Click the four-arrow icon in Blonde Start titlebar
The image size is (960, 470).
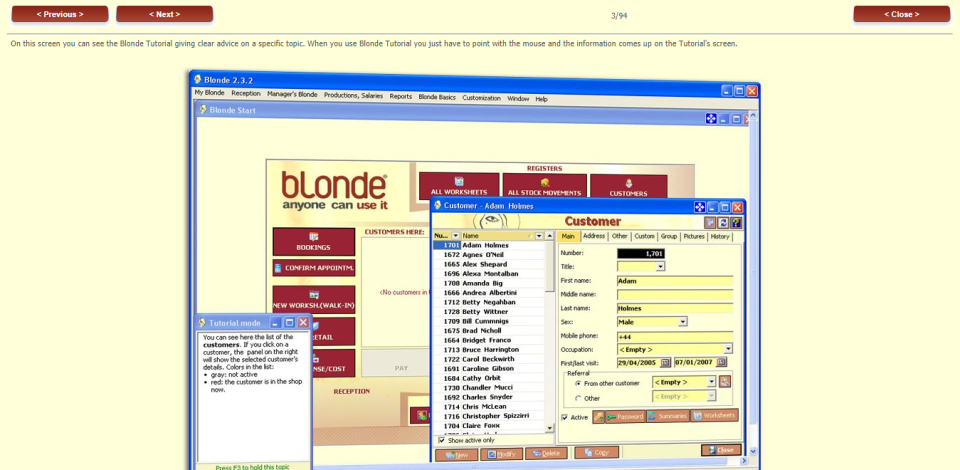[711, 119]
